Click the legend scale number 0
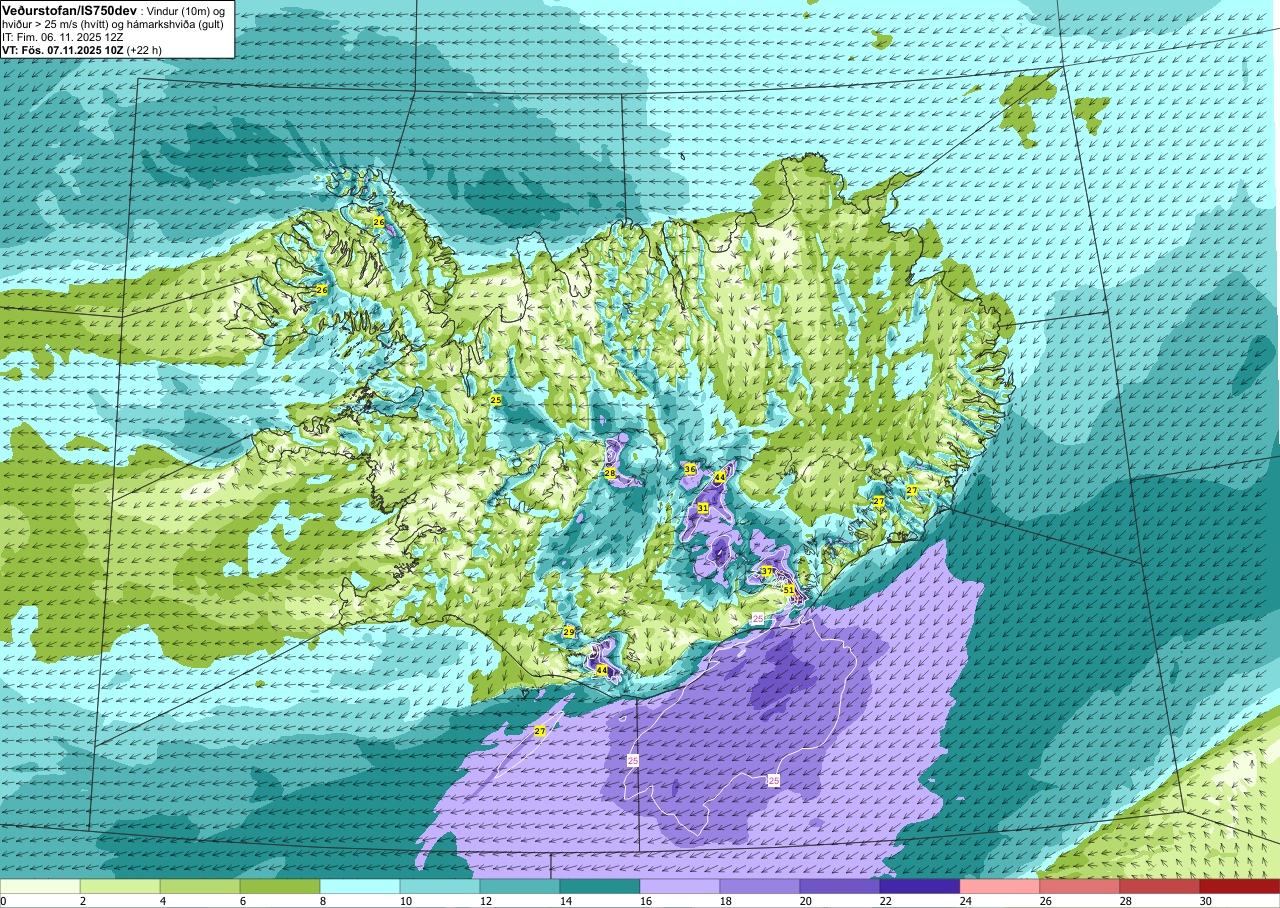1280x908 pixels. click(4, 901)
